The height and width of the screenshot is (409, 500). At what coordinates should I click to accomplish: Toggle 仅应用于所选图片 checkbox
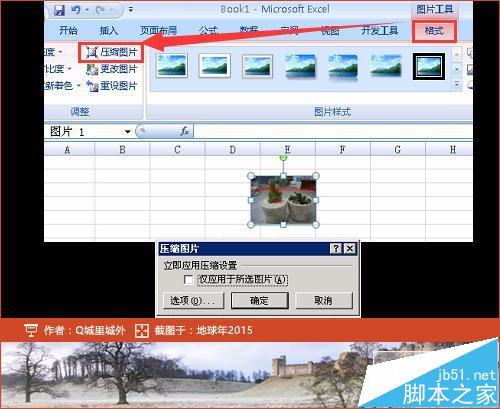(x=188, y=279)
